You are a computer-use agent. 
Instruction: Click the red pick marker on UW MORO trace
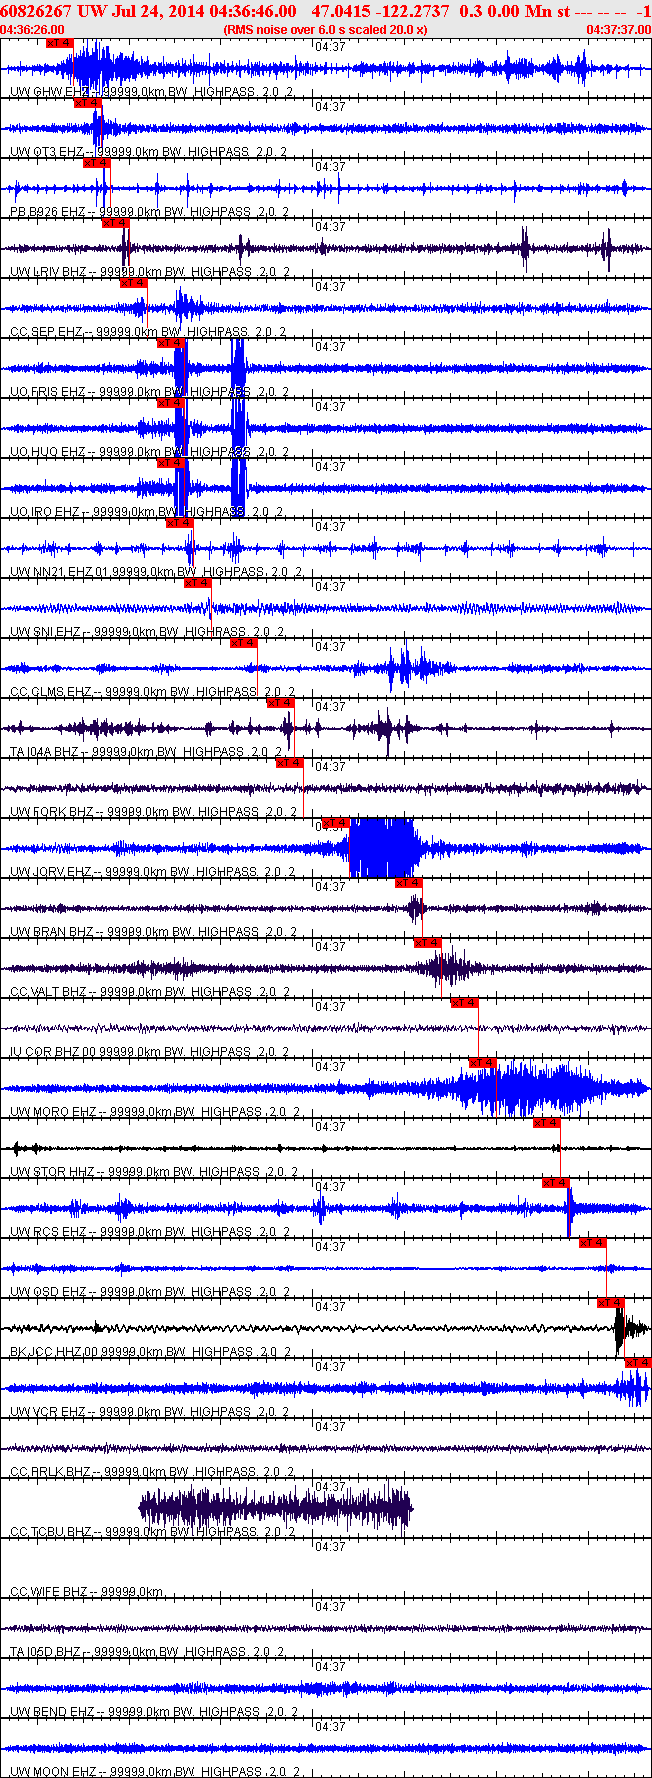483,1063
